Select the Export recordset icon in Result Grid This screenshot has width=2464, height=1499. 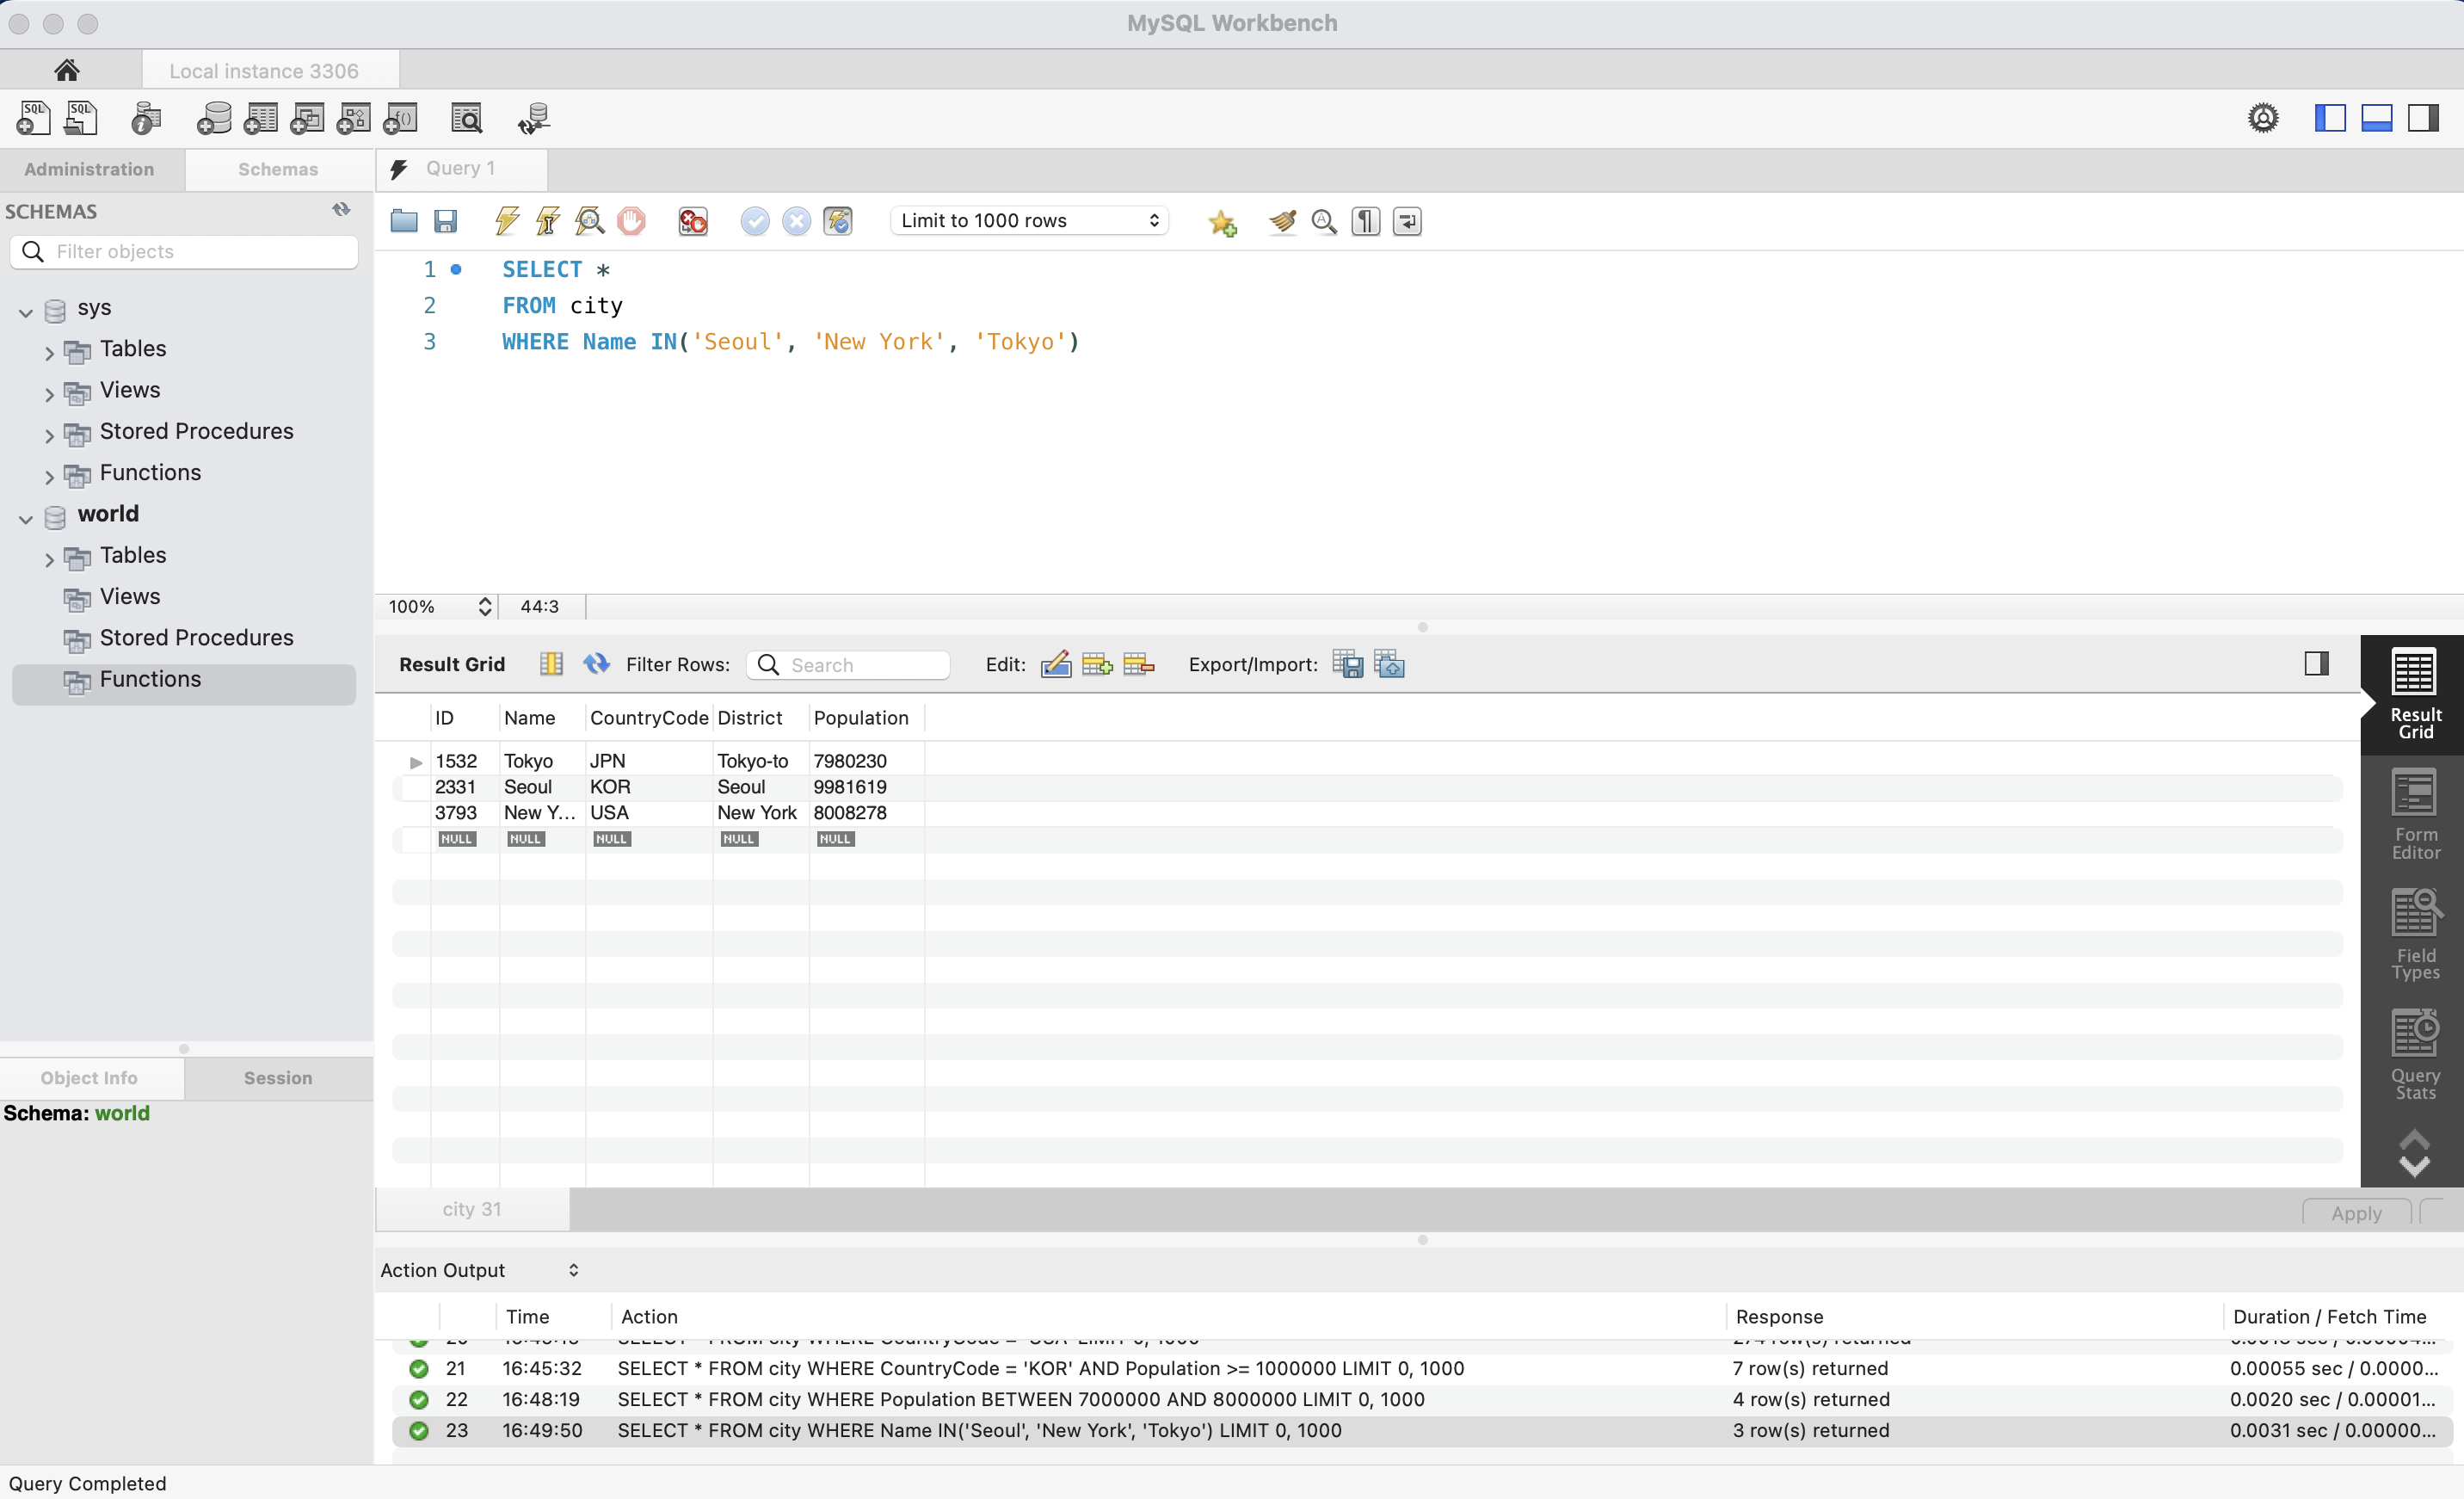tap(1347, 663)
